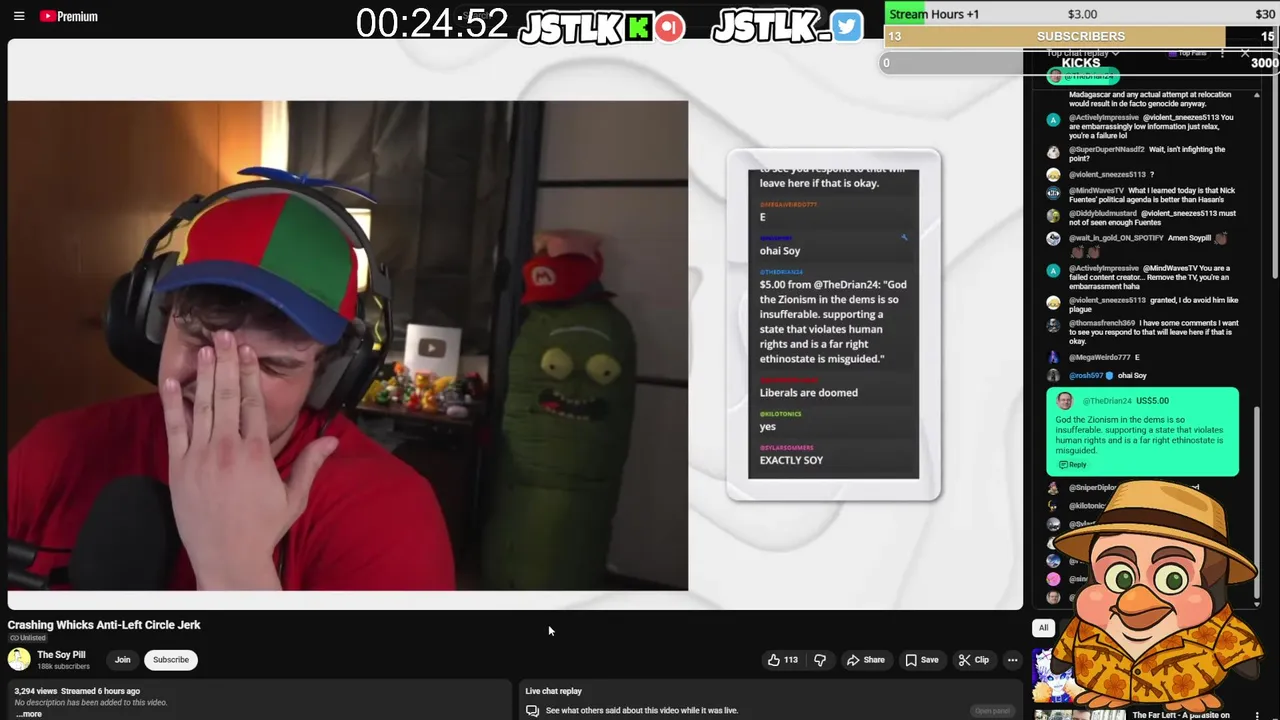
Task: Dislike this video with thumbs-down icon
Action: click(x=820, y=660)
